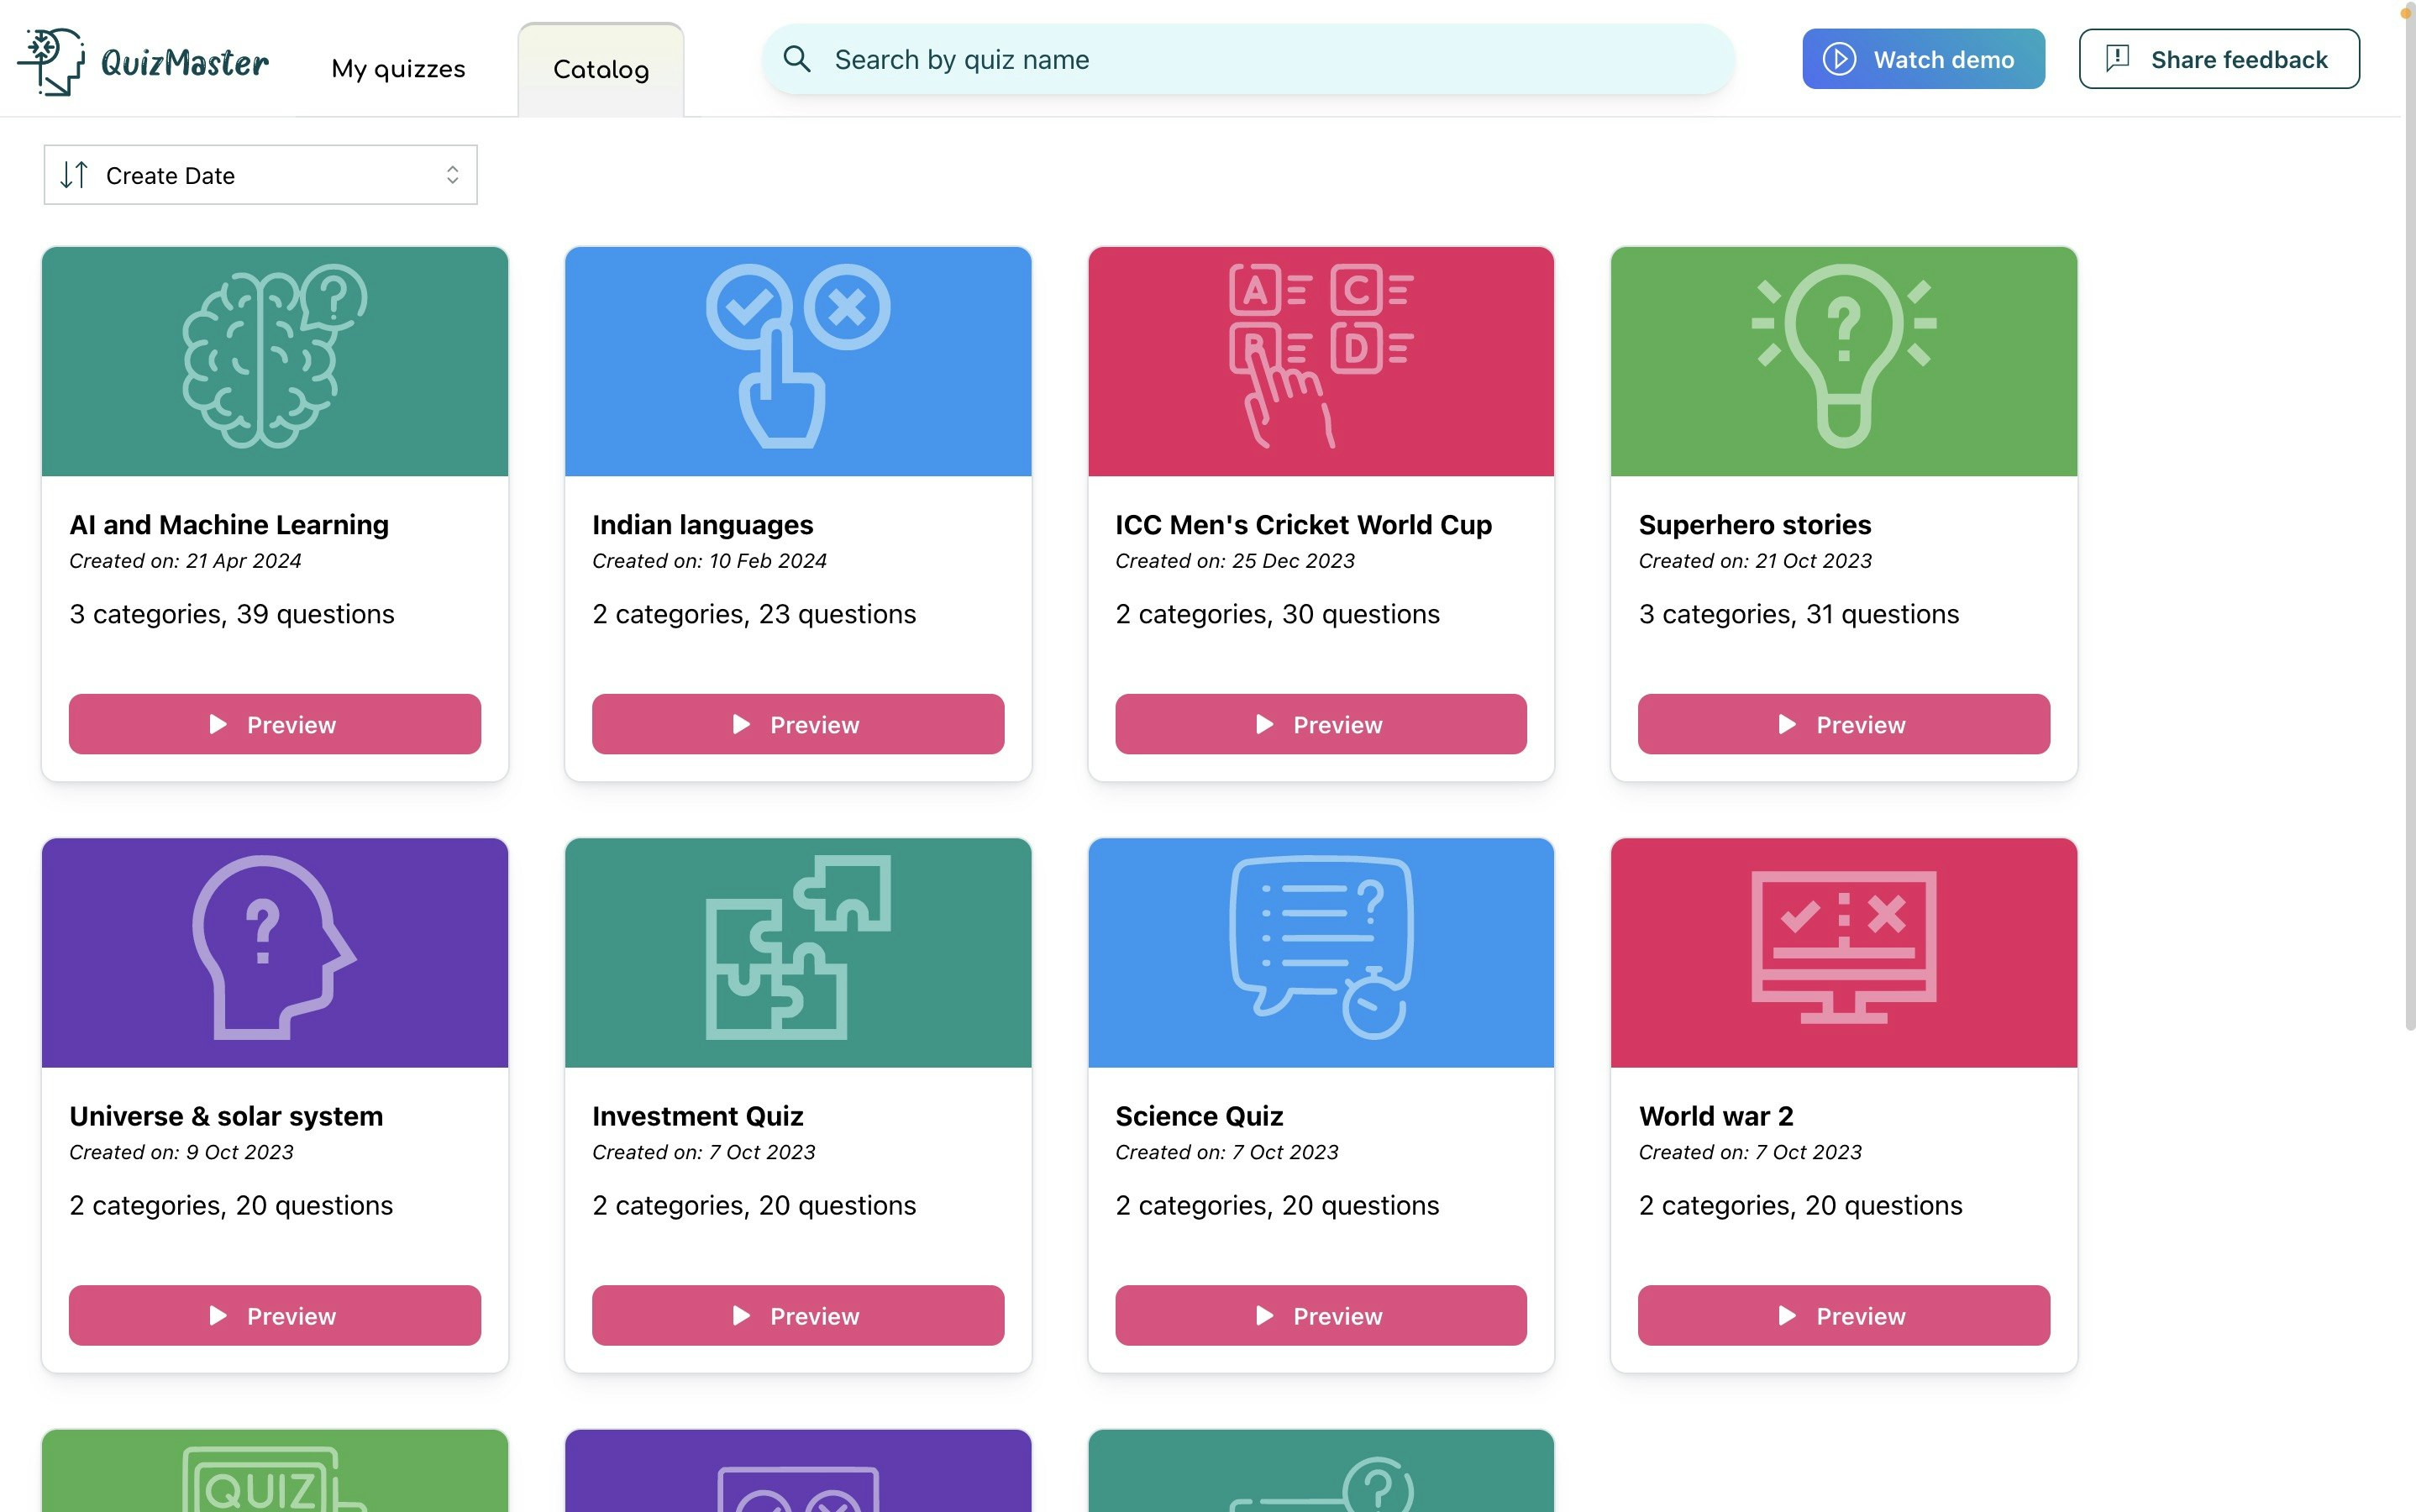Click the monitor icon on World war 2 card
2416x1512 pixels.
[1844, 947]
